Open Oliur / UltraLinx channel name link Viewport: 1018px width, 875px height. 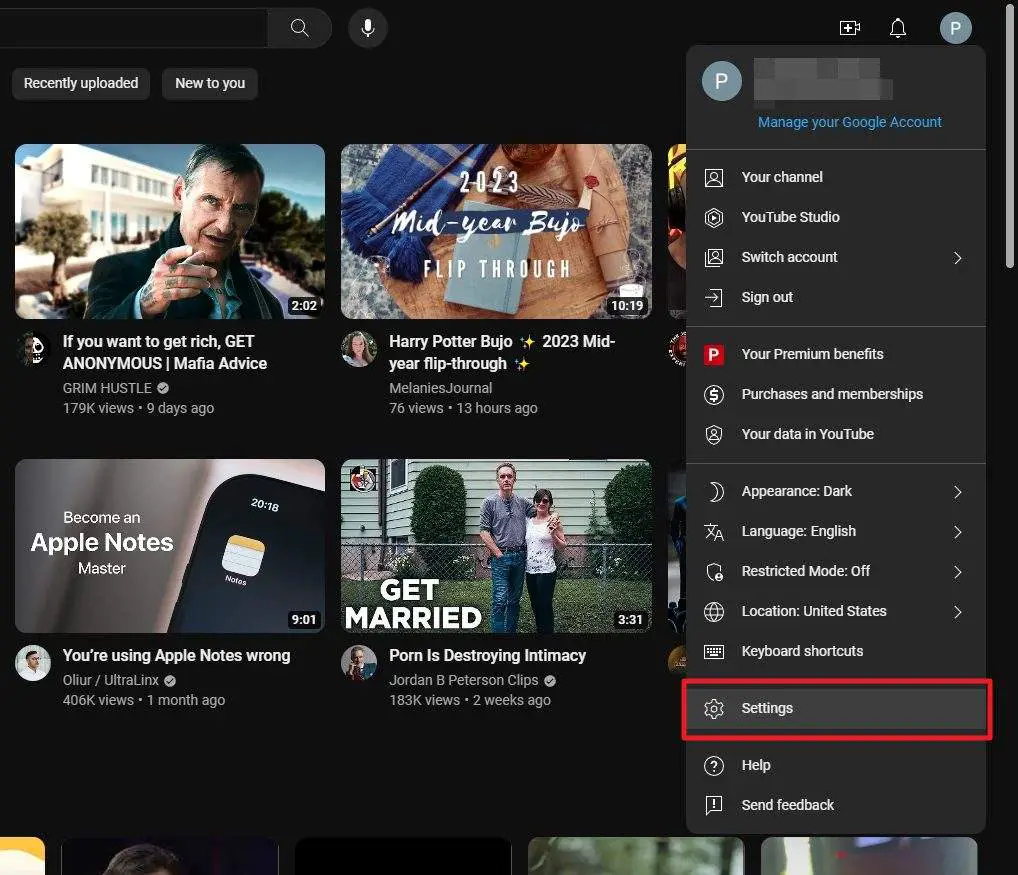[x=111, y=680]
